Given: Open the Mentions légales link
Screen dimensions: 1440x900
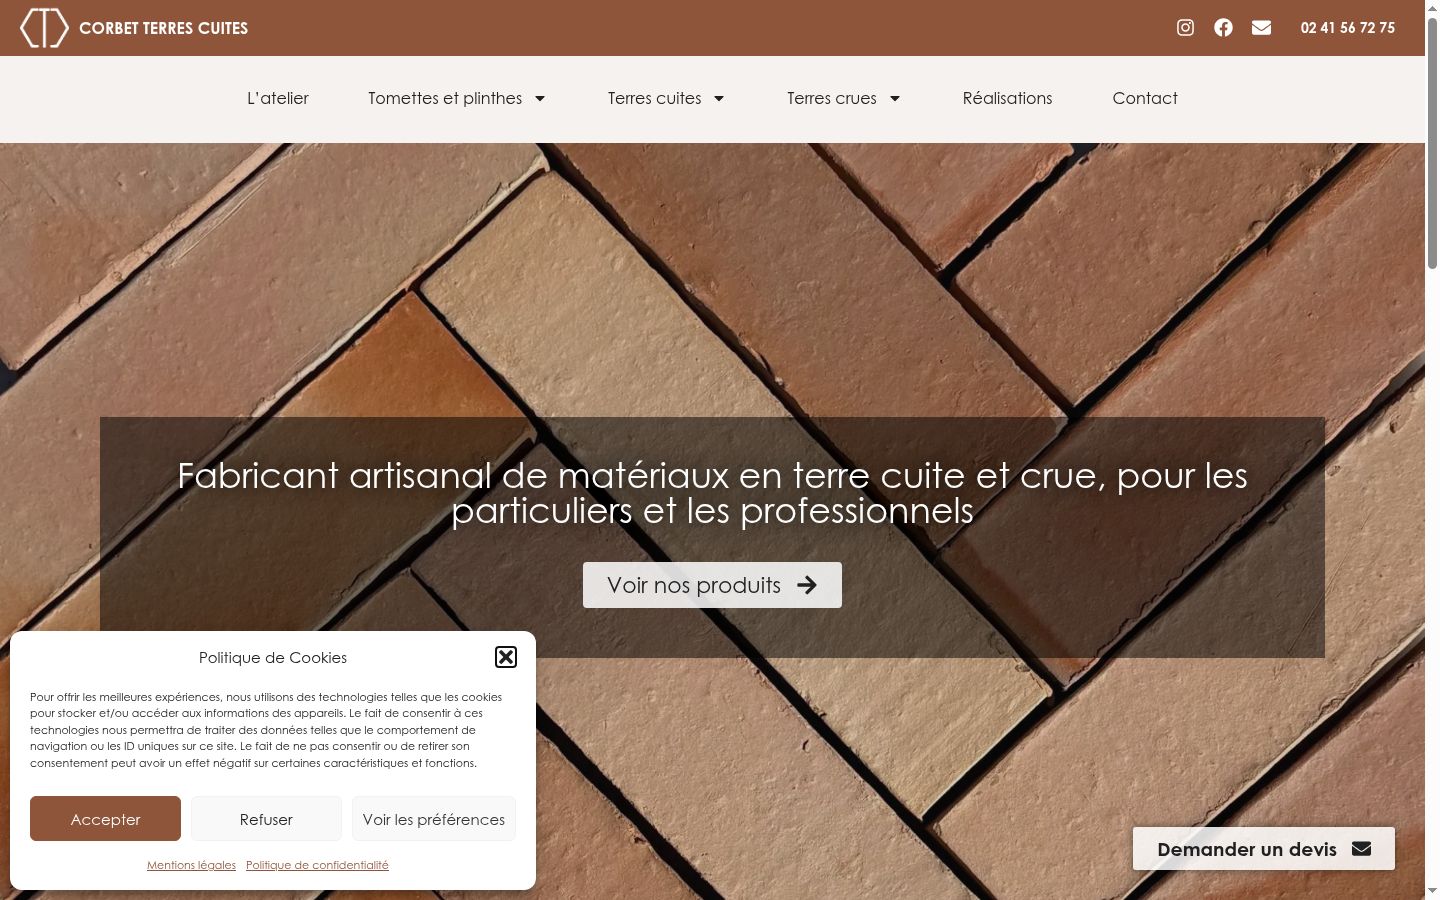Looking at the screenshot, I should (191, 865).
